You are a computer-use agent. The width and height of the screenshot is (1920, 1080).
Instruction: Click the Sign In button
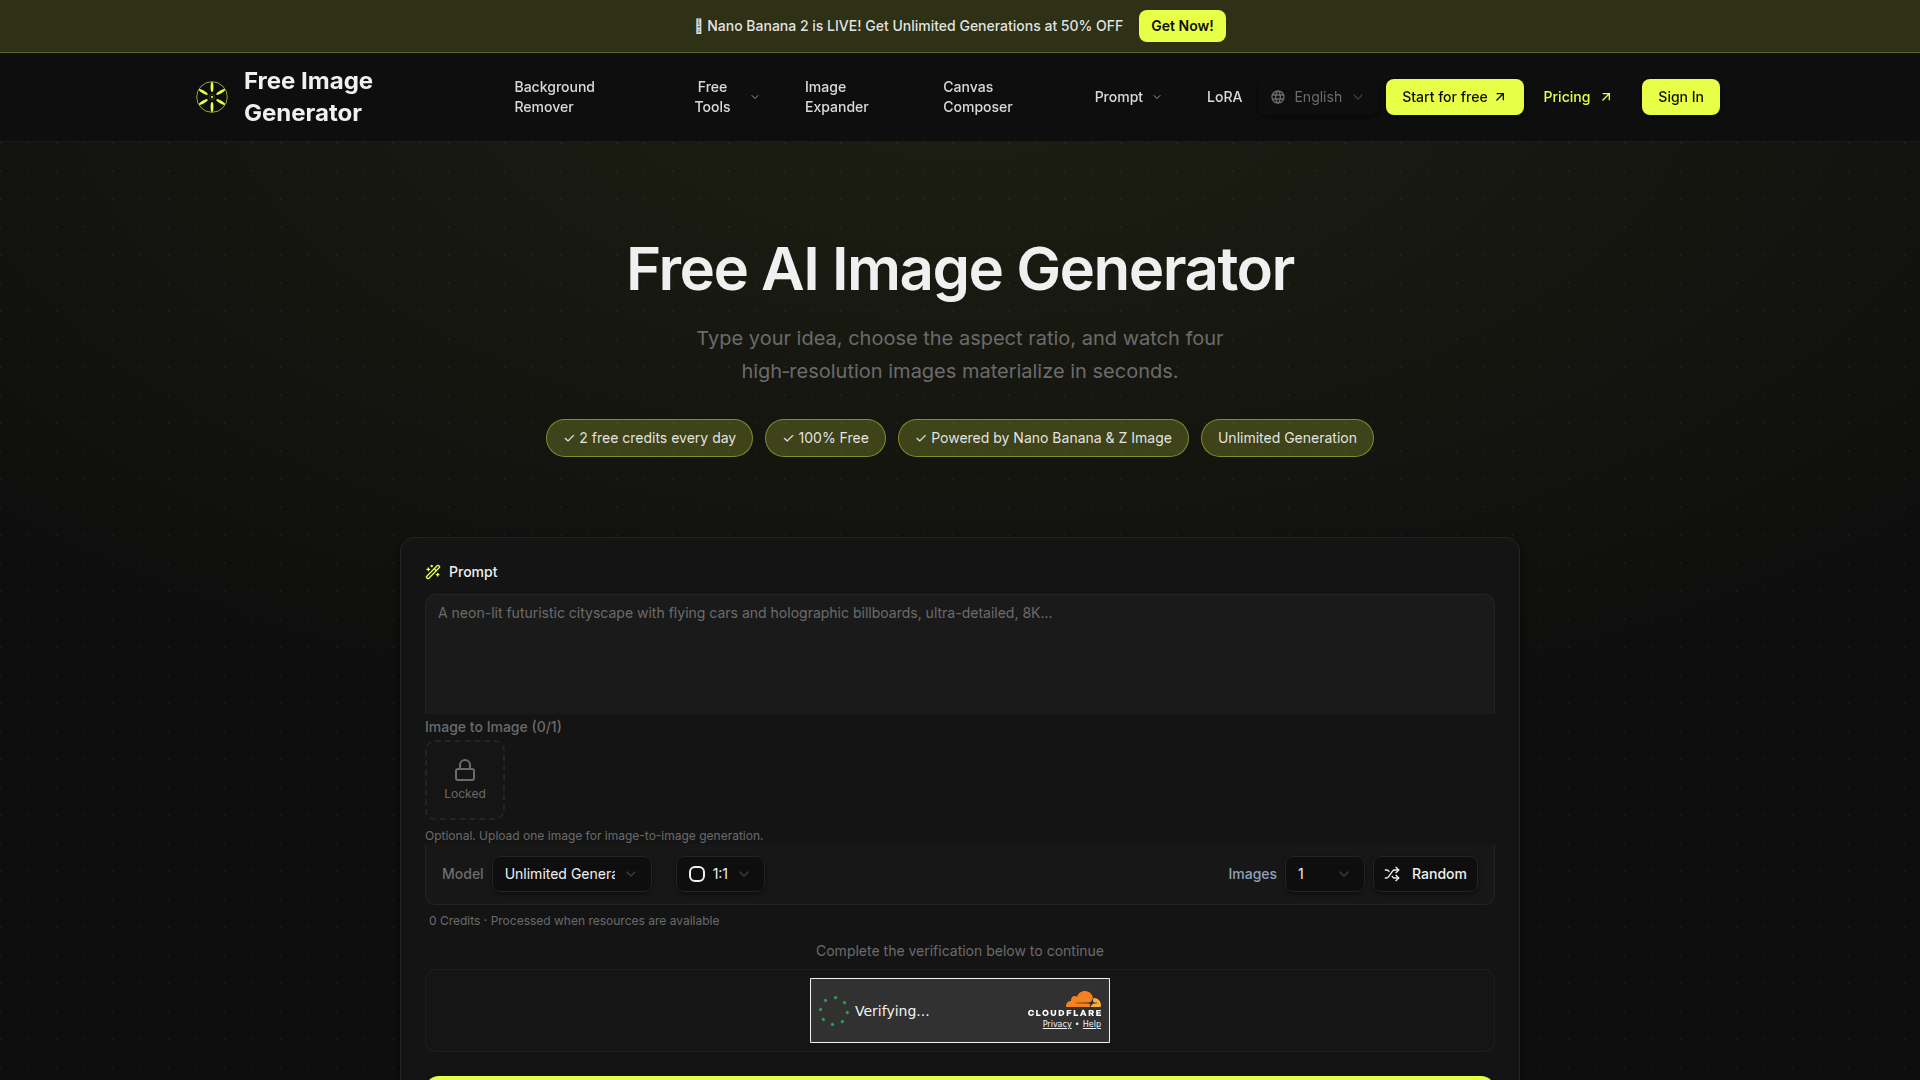1680,97
